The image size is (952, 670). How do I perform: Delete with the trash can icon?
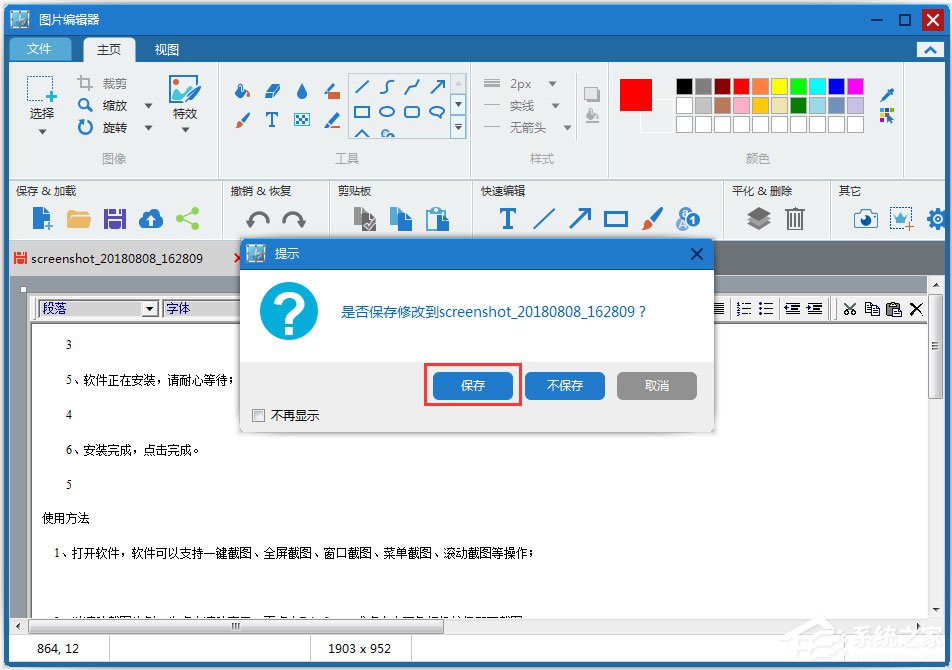point(795,218)
